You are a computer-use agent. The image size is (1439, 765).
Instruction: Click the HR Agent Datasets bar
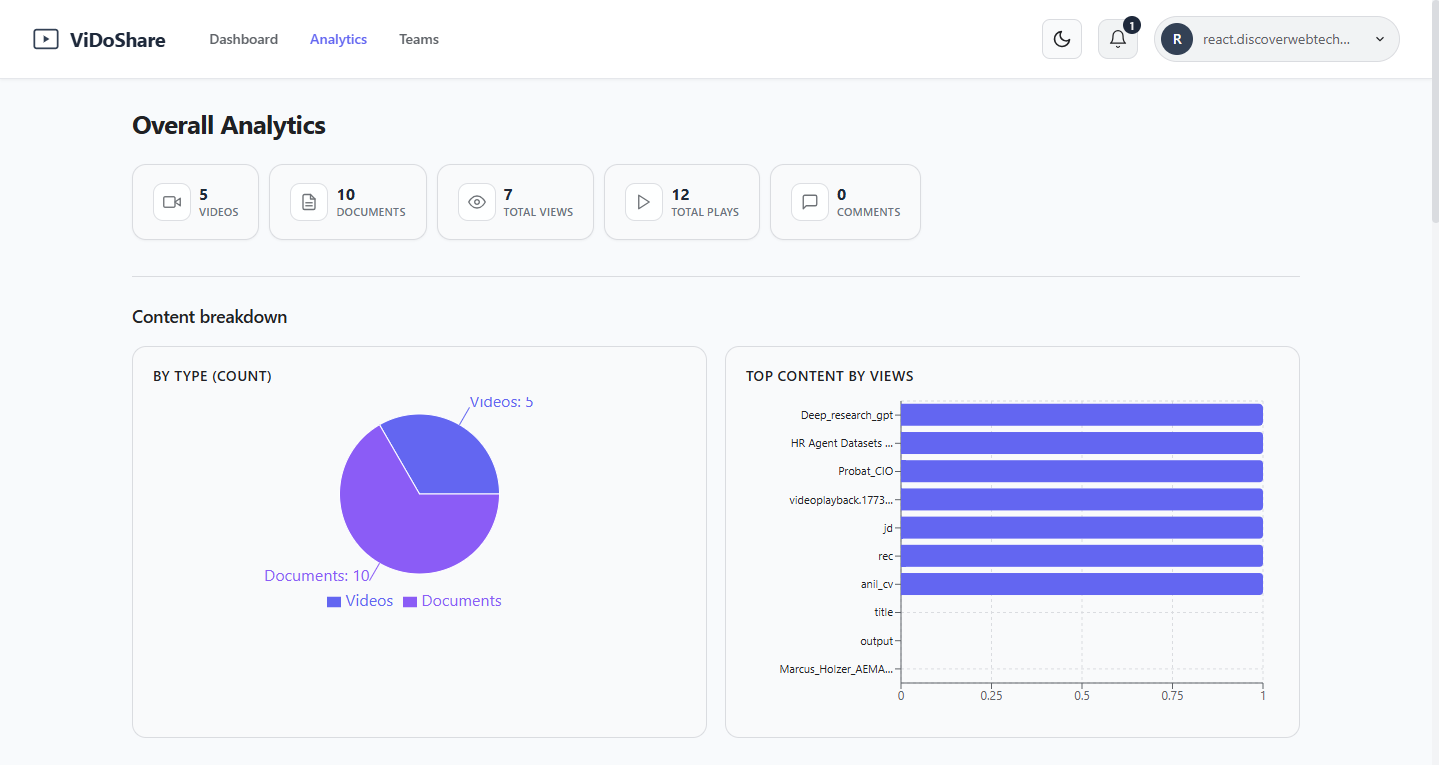(1082, 443)
